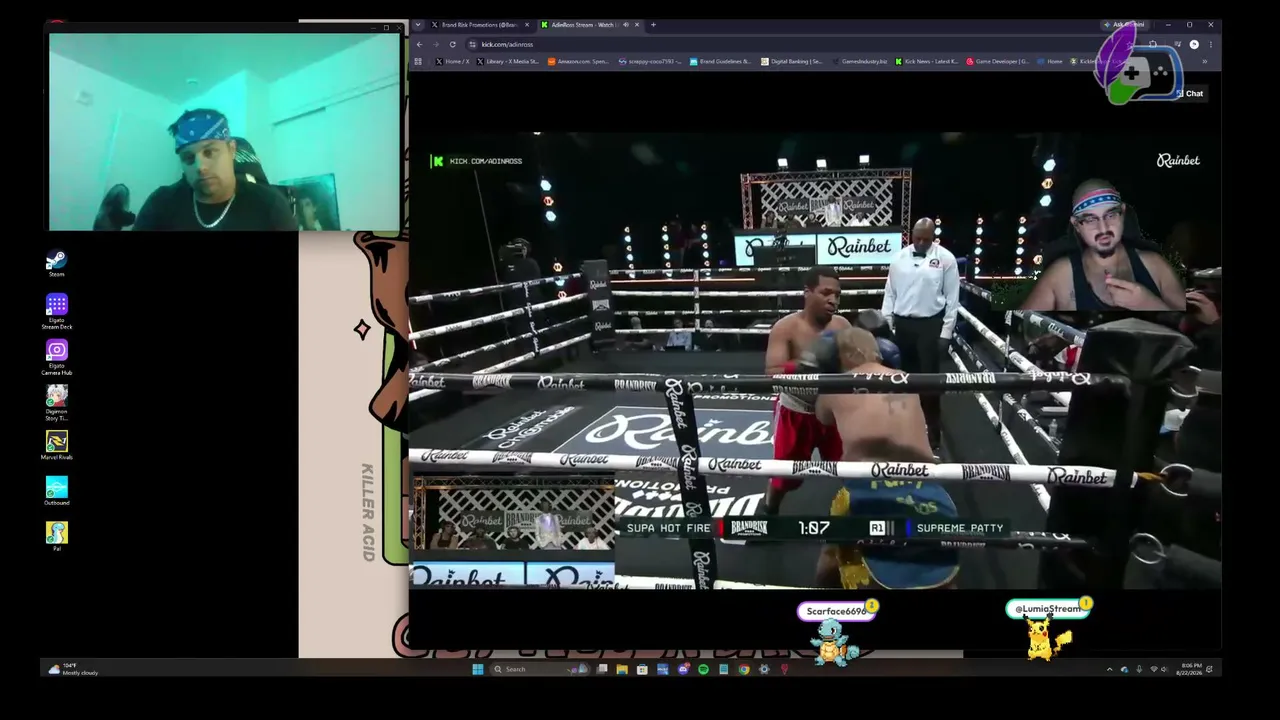This screenshot has width=1280, height=720.
Task: Open the Amazon.com bookmark
Action: pos(578,62)
